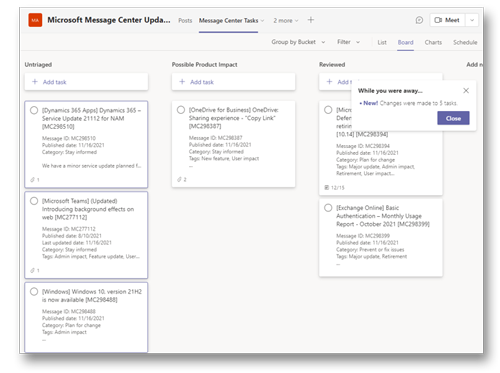Click the Reviewed bucket title
The height and width of the screenshot is (373, 500).
coord(332,65)
